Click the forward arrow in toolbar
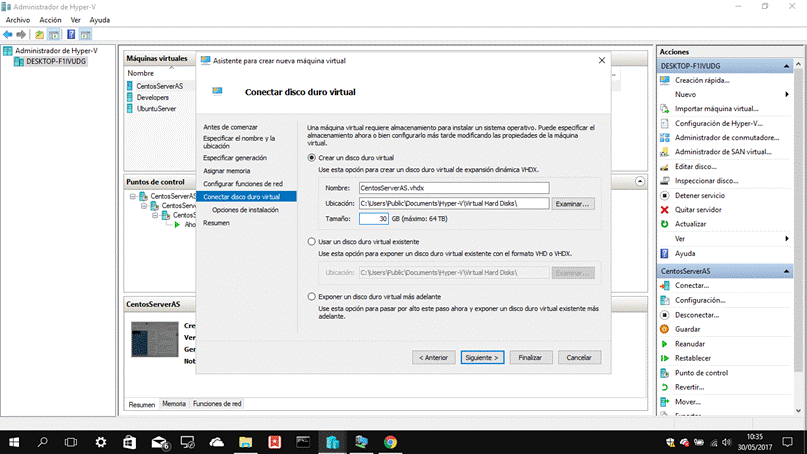The height and width of the screenshot is (454, 807). click(x=21, y=34)
